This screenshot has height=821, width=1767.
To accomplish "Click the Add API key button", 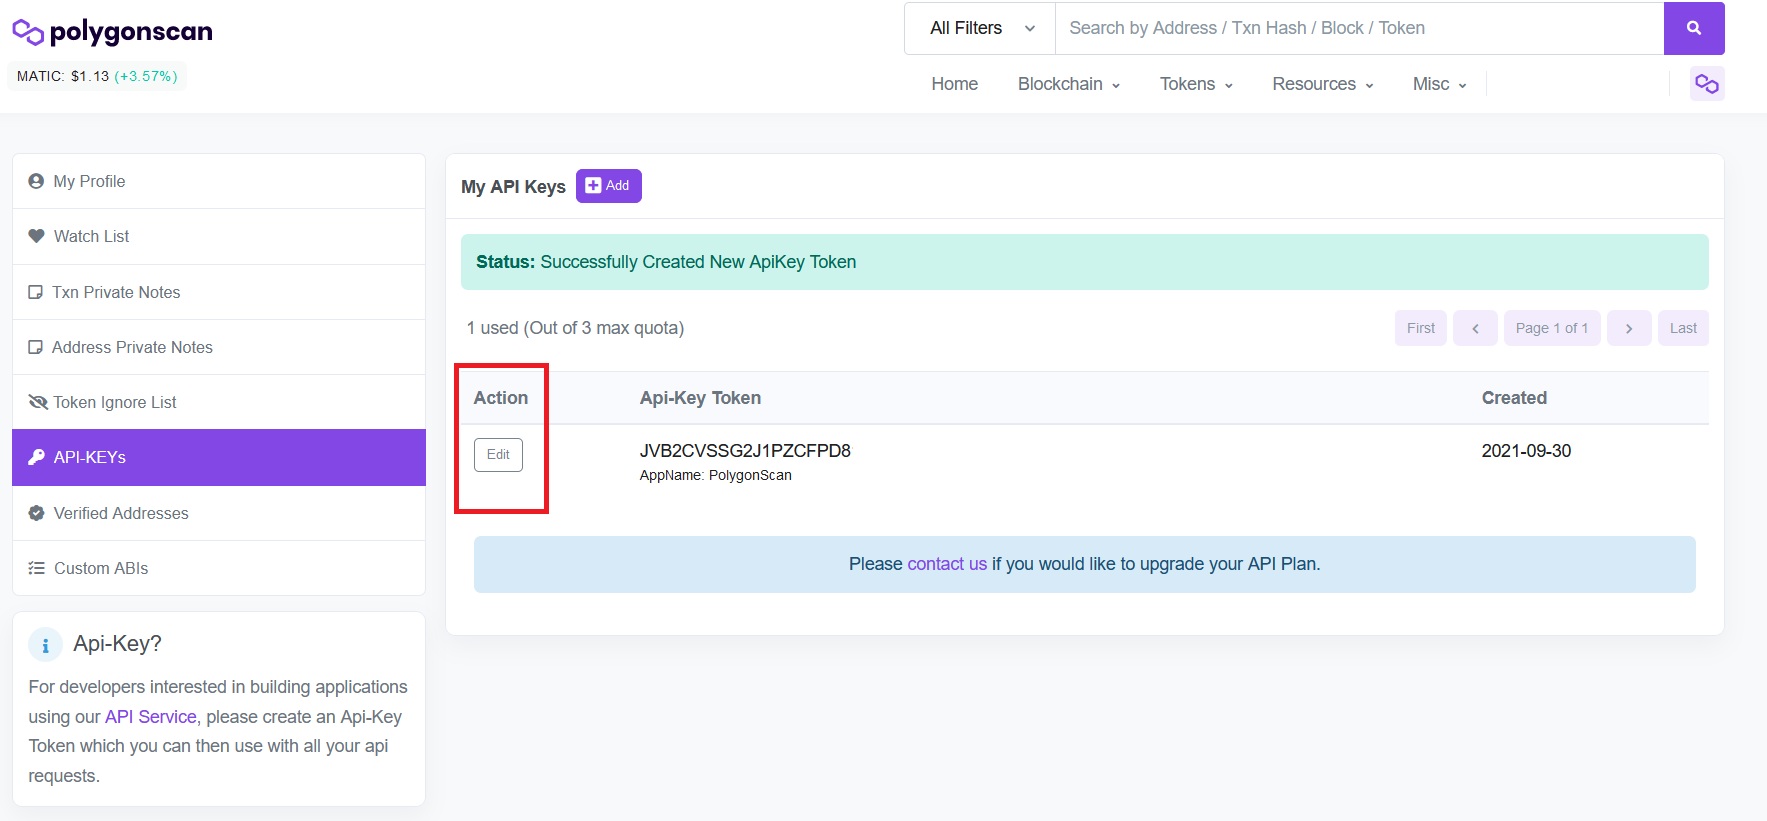I will [x=608, y=186].
